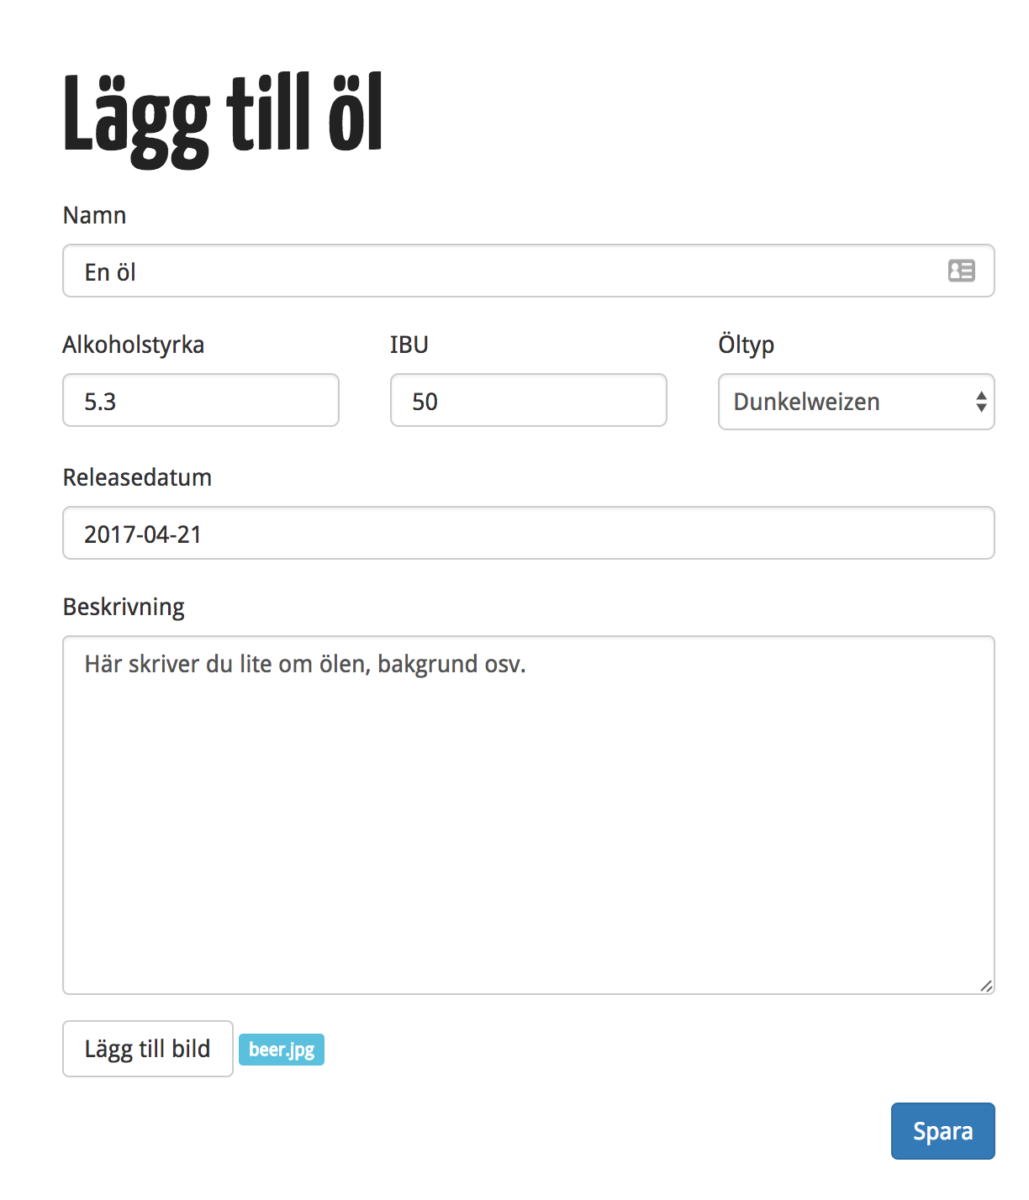1029x1200 pixels.
Task: Open the Dunkelweizen beer type dropdown
Action: click(856, 402)
